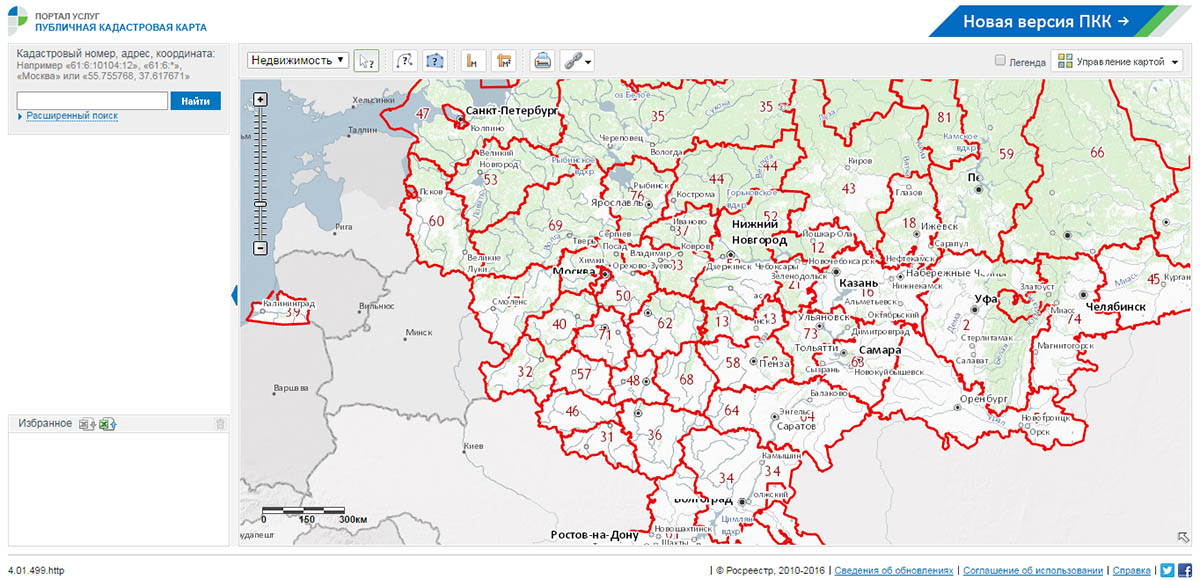Click the Самара city label
Image resolution: width=1200 pixels, height=580 pixels.
[880, 351]
